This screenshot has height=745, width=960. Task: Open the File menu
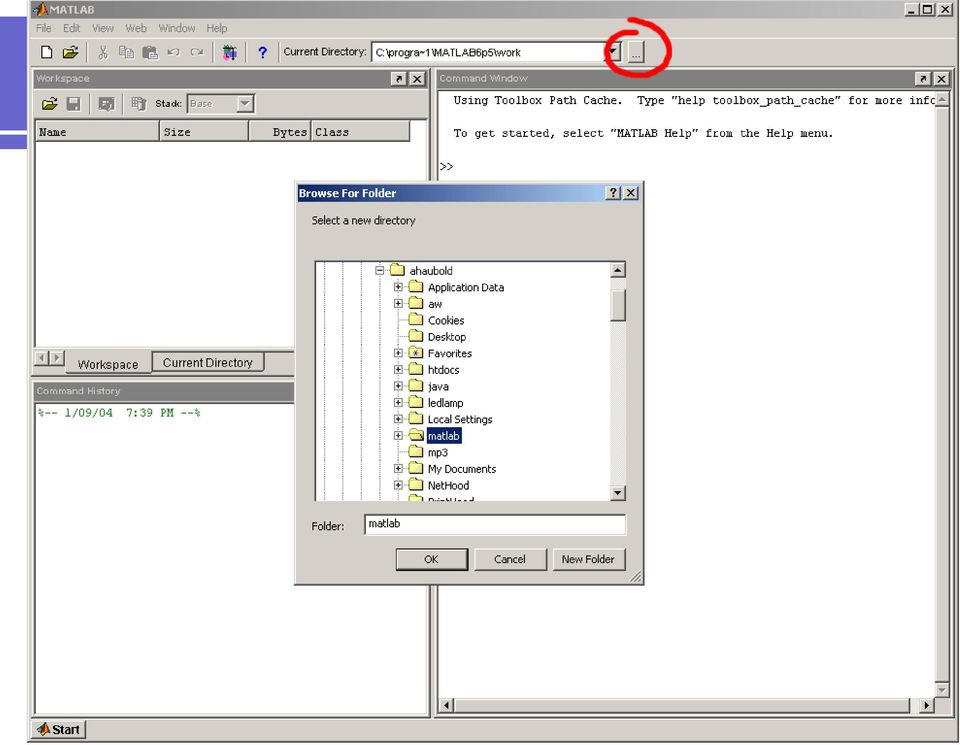(x=43, y=28)
